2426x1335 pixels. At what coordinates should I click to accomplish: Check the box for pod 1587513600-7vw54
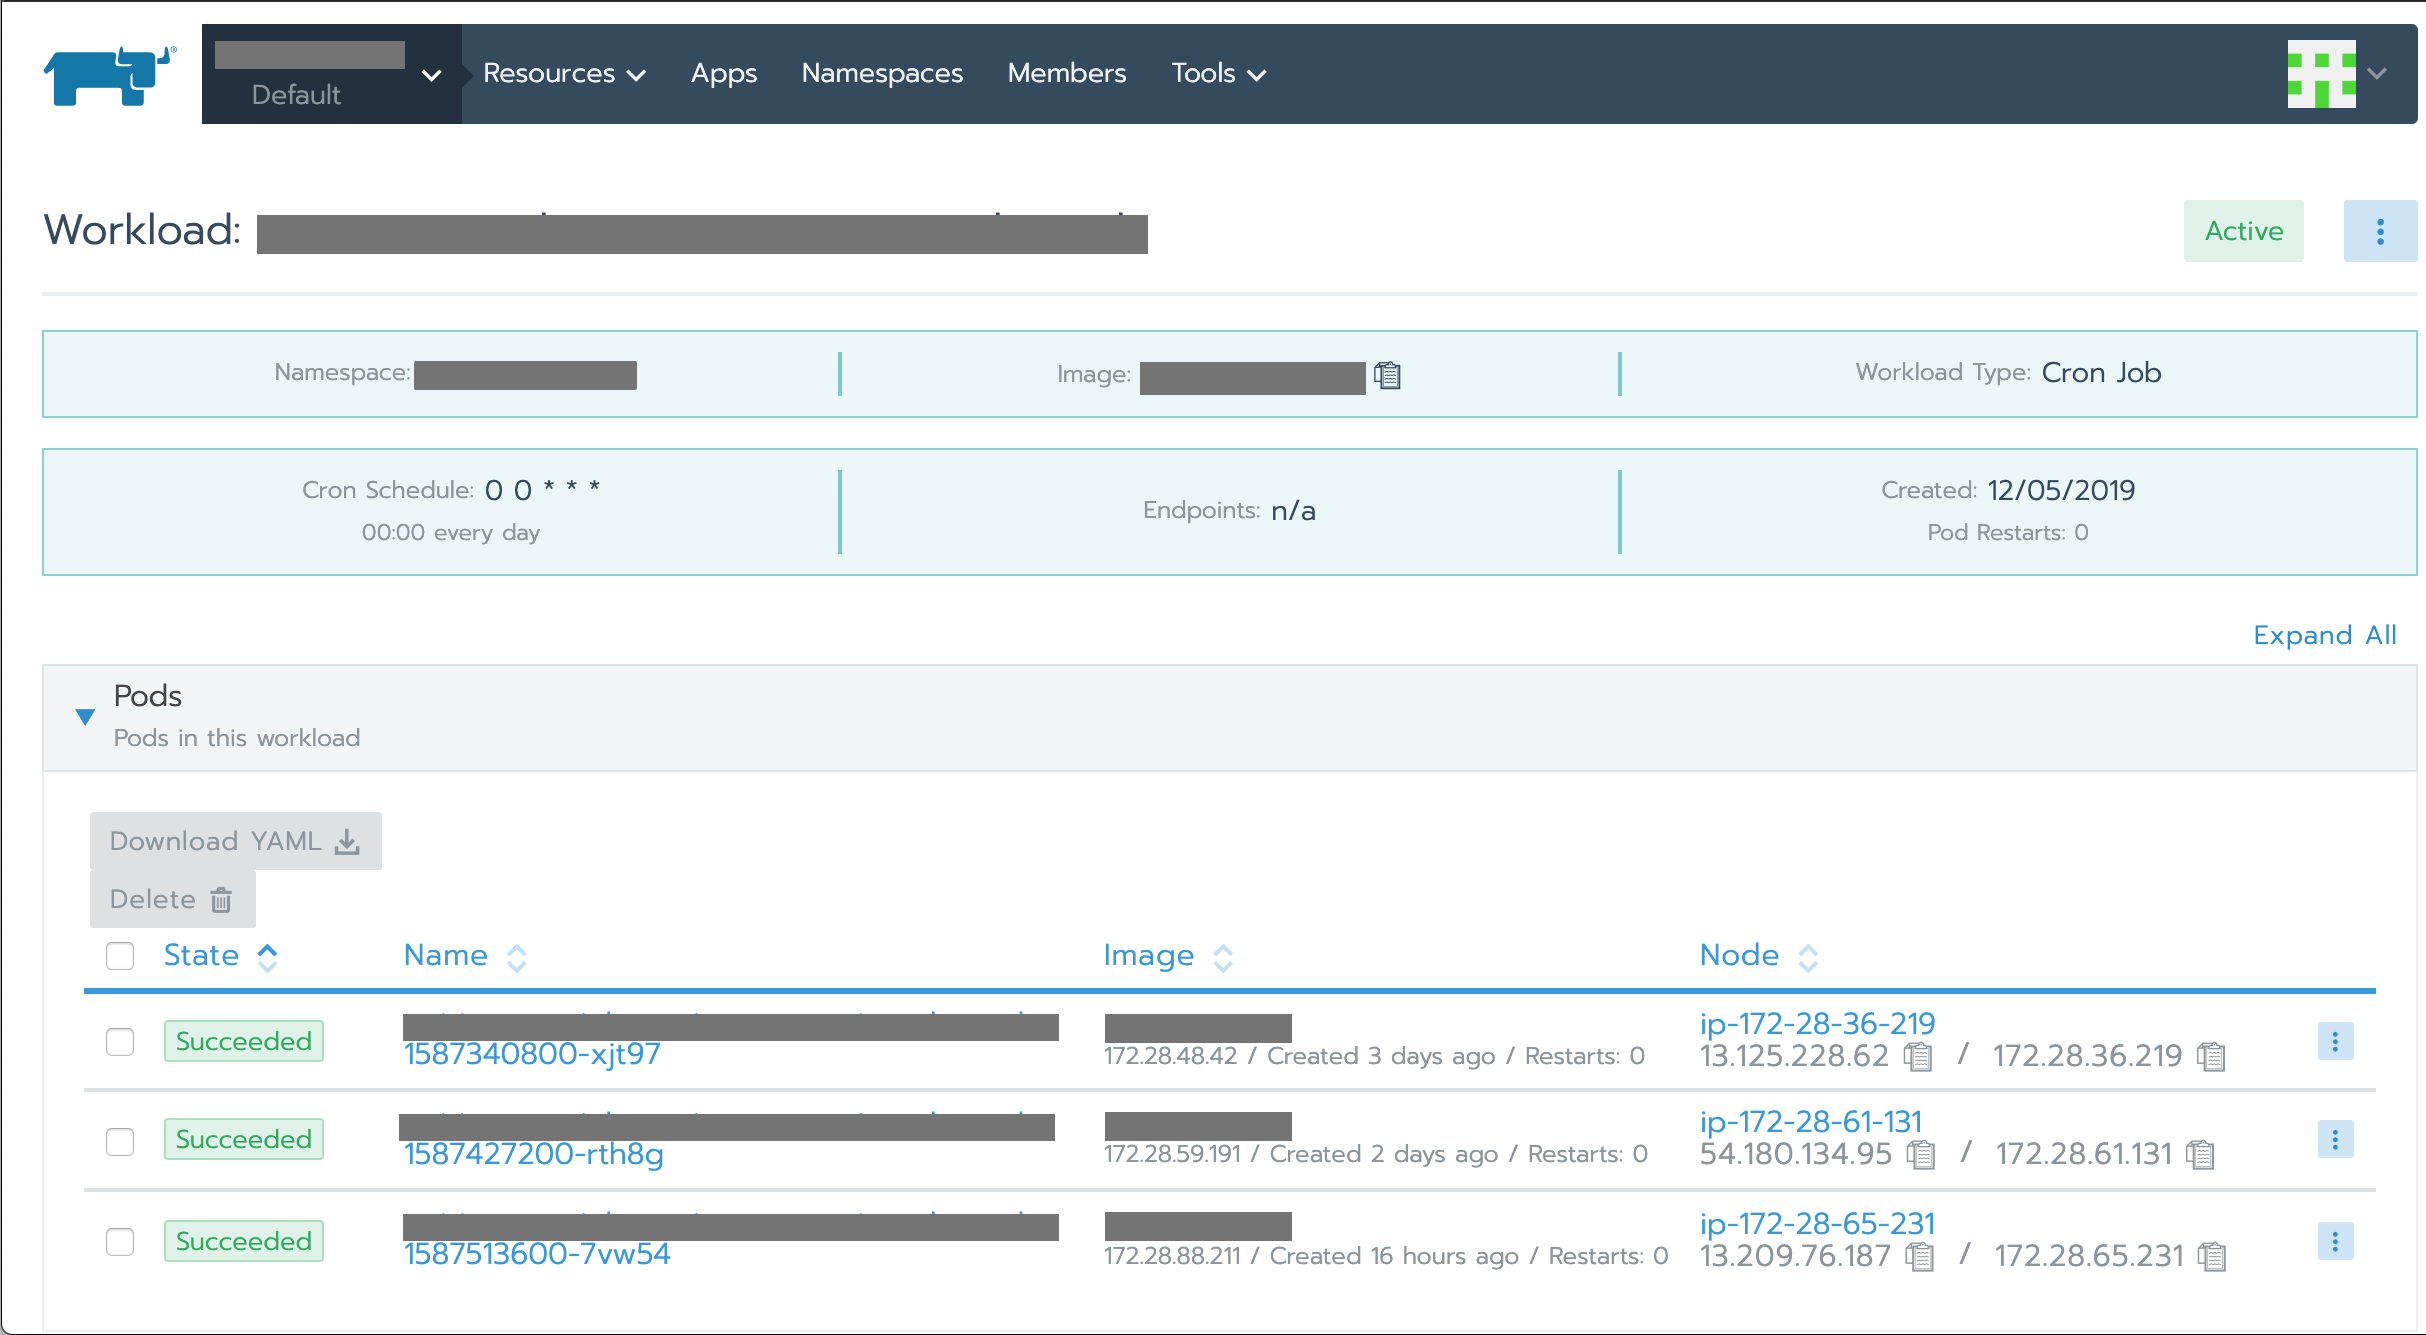[120, 1241]
